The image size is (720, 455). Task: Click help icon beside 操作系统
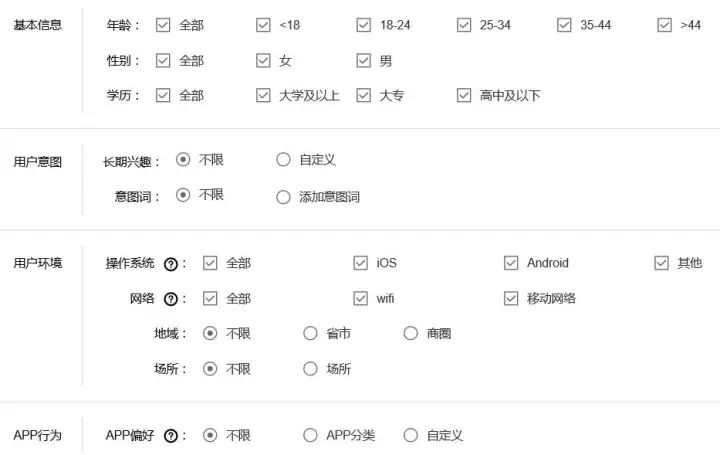[171, 264]
